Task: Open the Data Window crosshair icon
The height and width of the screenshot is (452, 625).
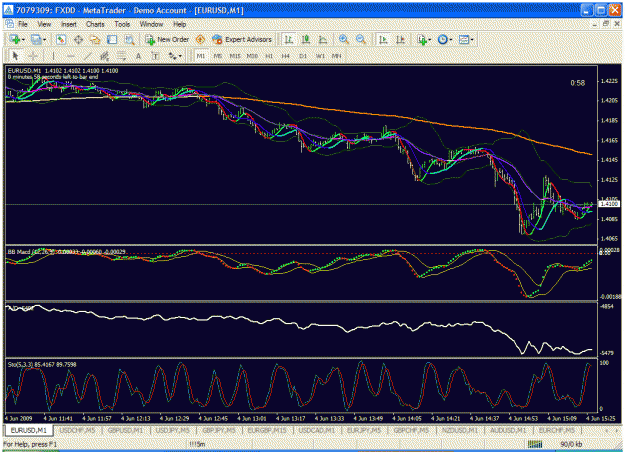Action: [x=78, y=39]
